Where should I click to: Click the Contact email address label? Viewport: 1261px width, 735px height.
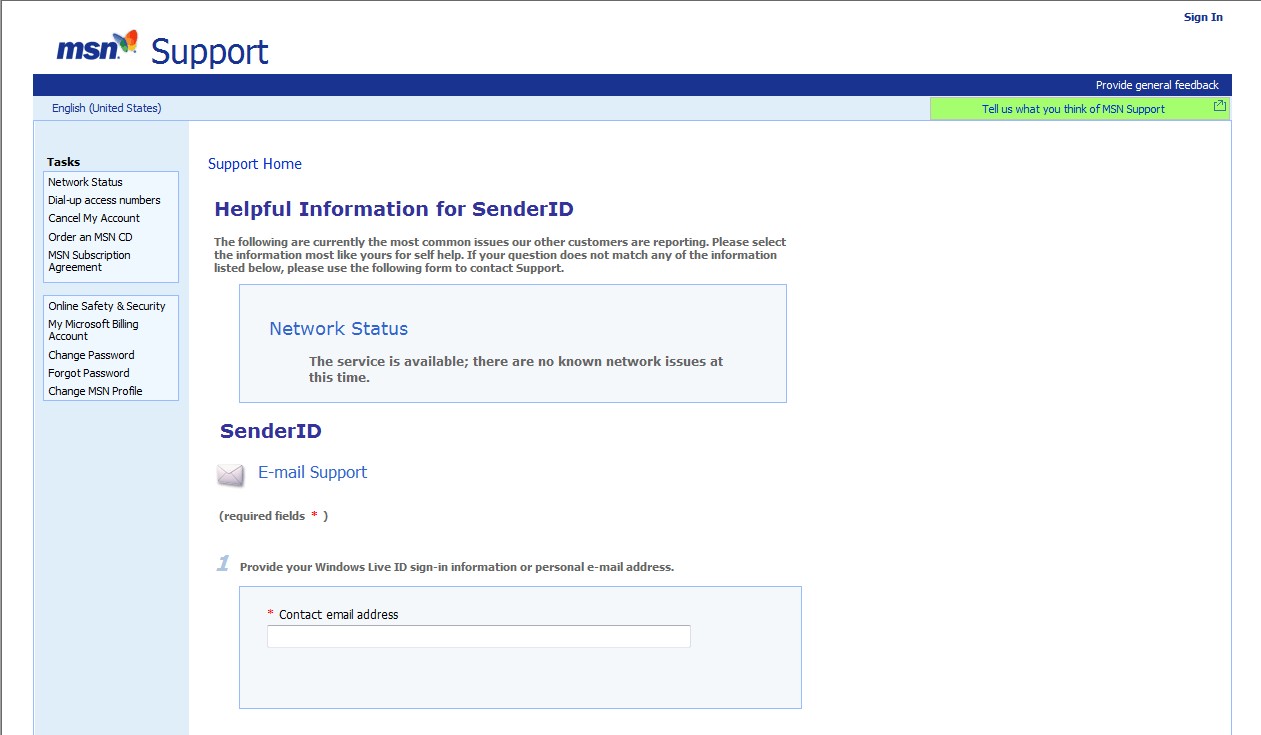click(x=338, y=614)
